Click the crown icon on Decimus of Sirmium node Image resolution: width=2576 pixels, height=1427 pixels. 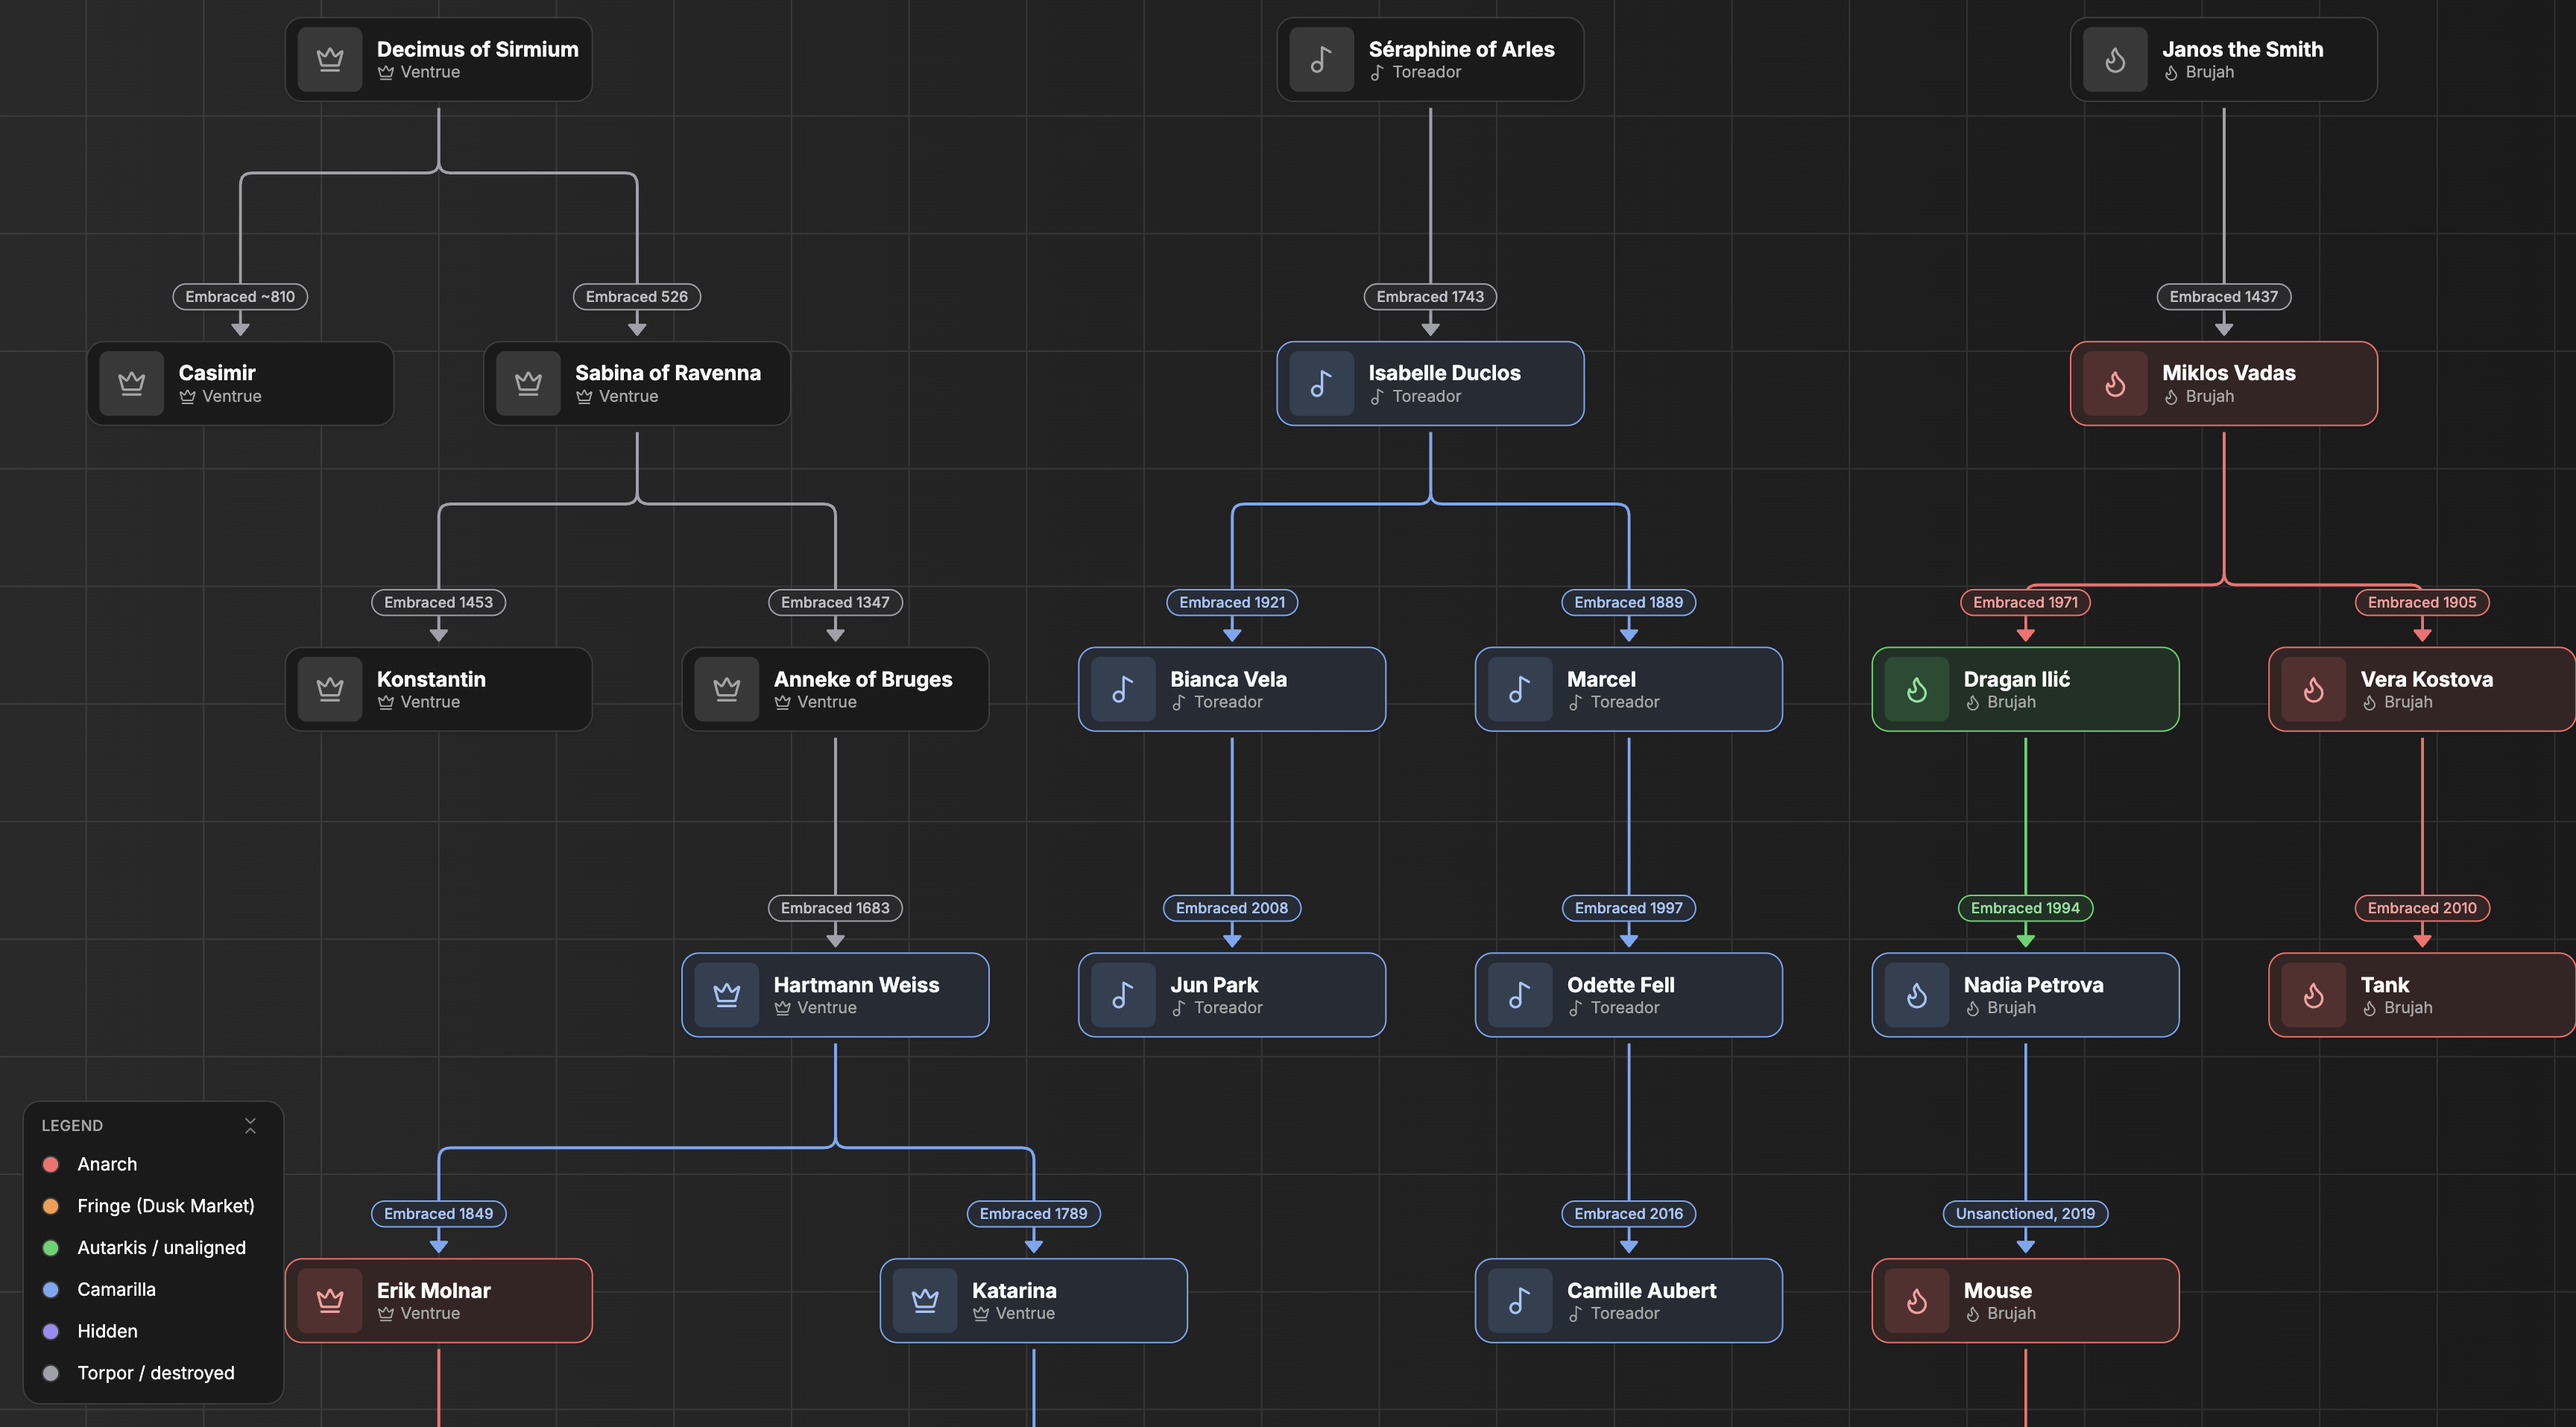(x=330, y=60)
